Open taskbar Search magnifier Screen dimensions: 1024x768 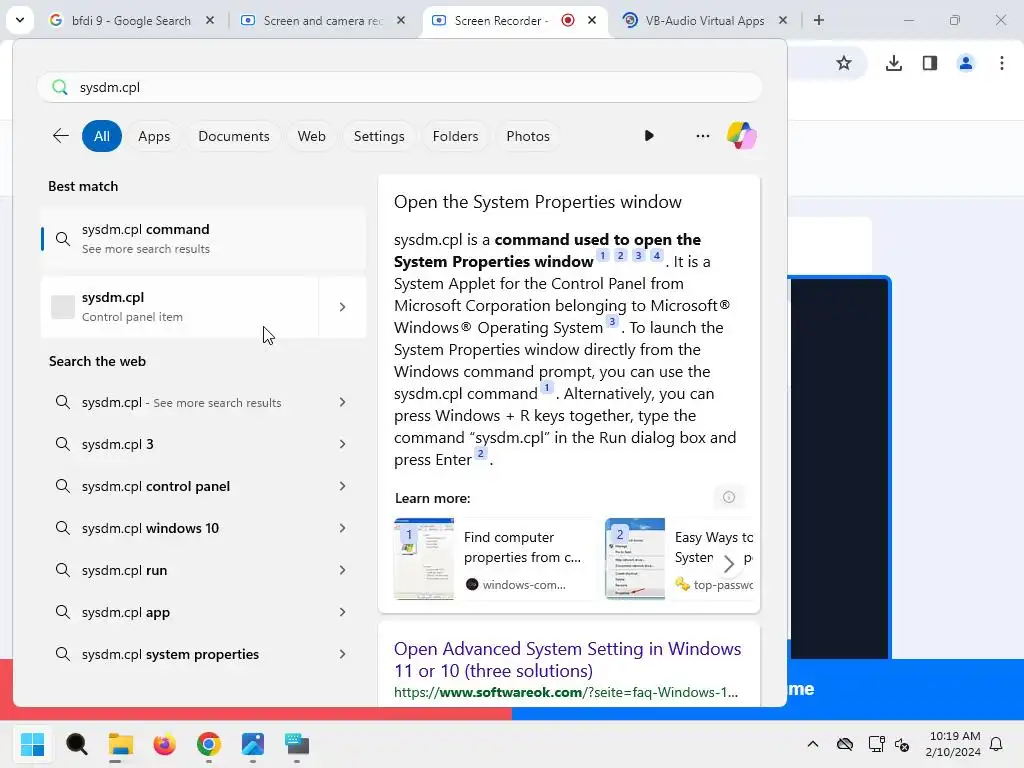point(76,744)
